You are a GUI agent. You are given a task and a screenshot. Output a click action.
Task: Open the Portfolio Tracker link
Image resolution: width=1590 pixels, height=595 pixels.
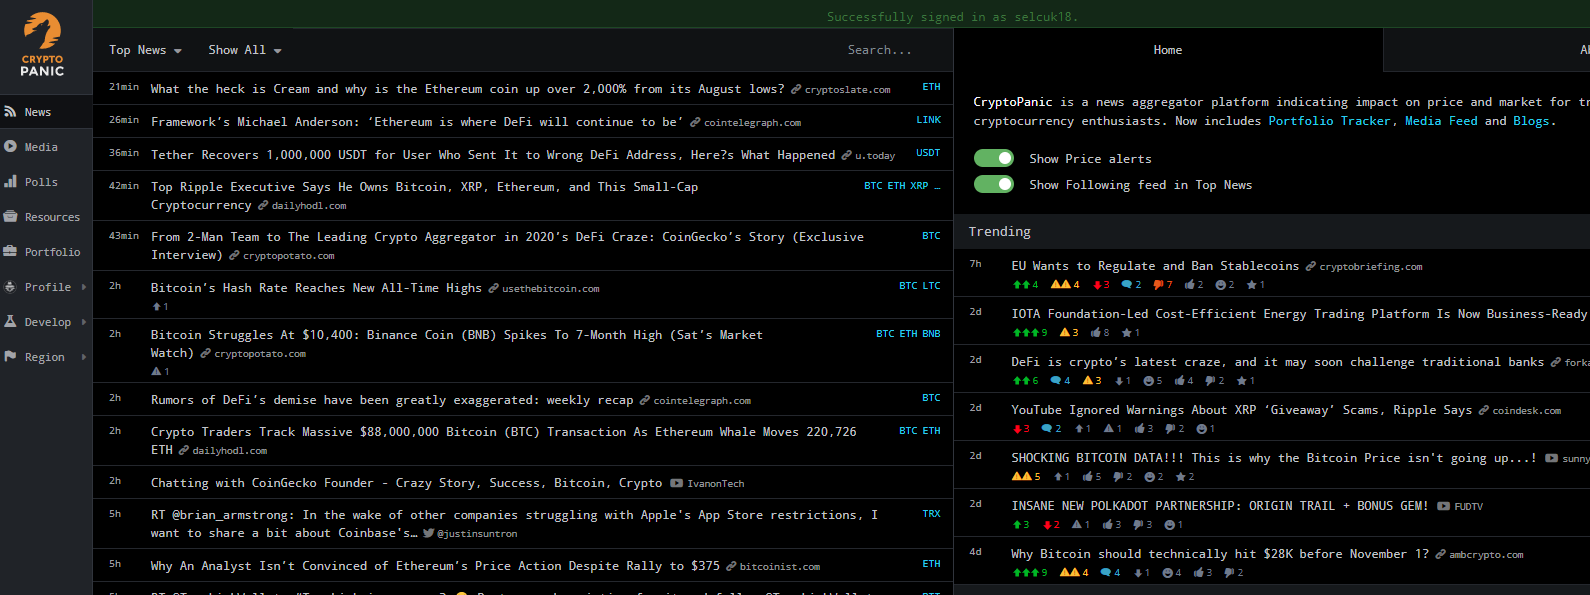(1330, 121)
